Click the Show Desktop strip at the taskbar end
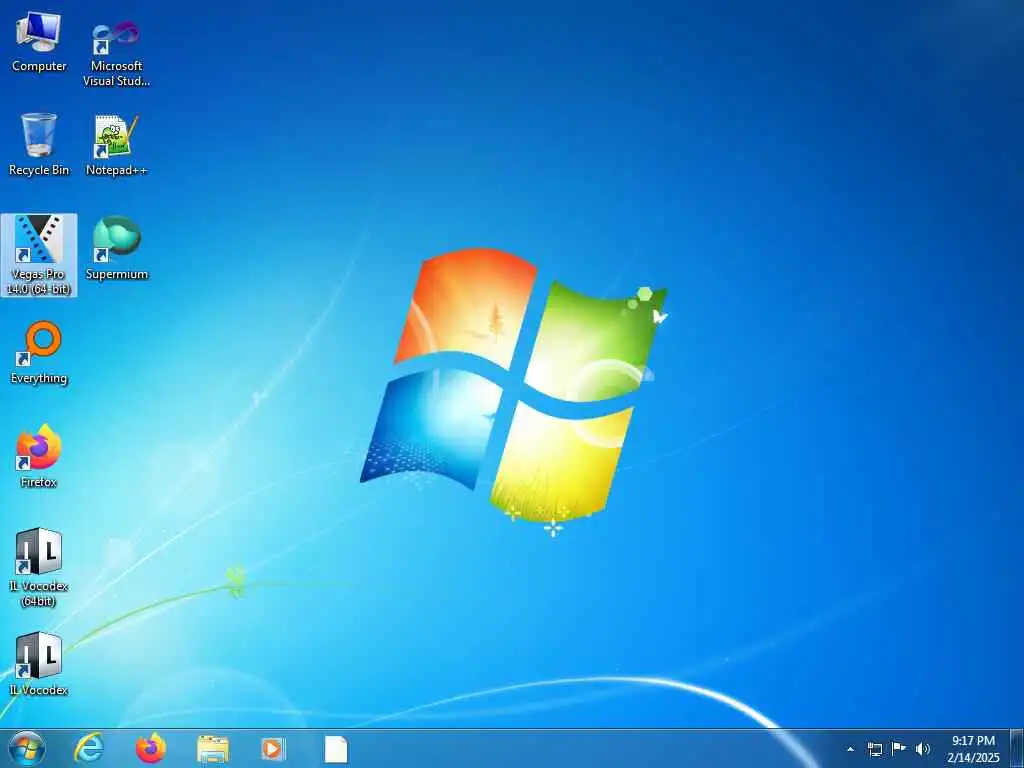 tap(1016, 749)
